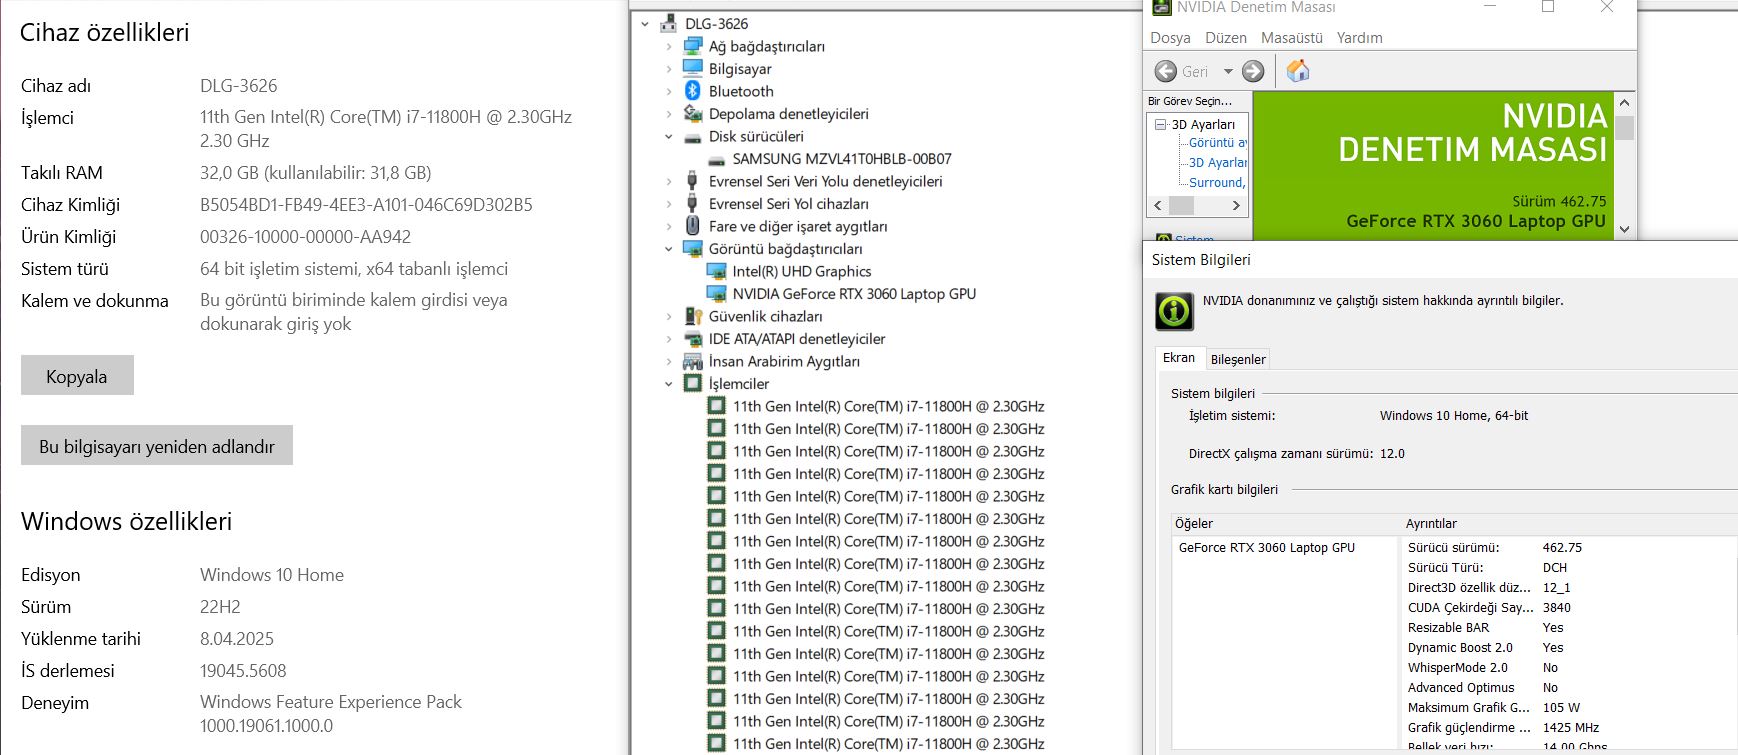Image resolution: width=1738 pixels, height=755 pixels.
Task: Click the Windows 10 Home, 64-bit value
Action: (x=1454, y=416)
